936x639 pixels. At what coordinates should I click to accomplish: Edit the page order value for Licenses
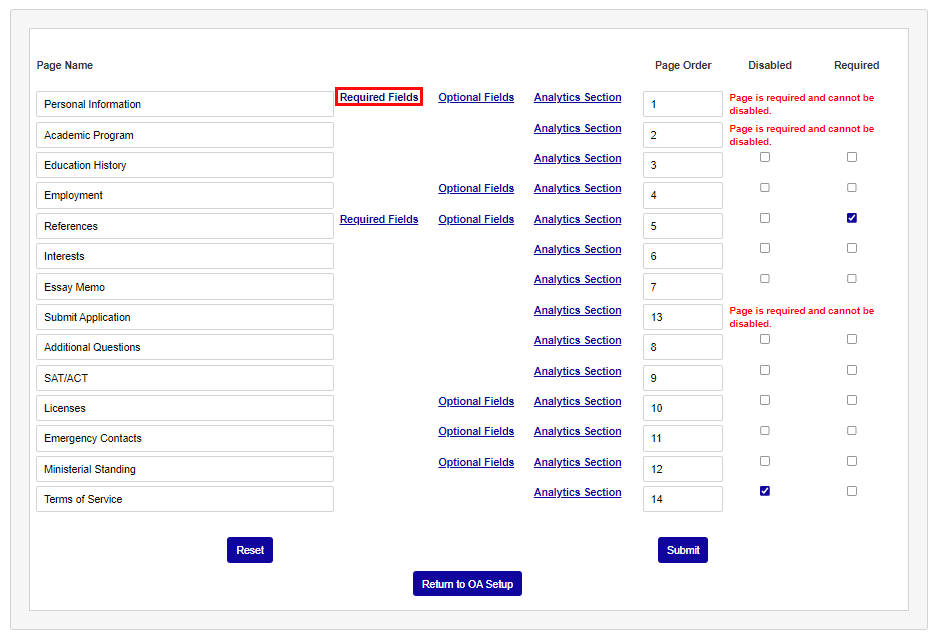coord(683,407)
